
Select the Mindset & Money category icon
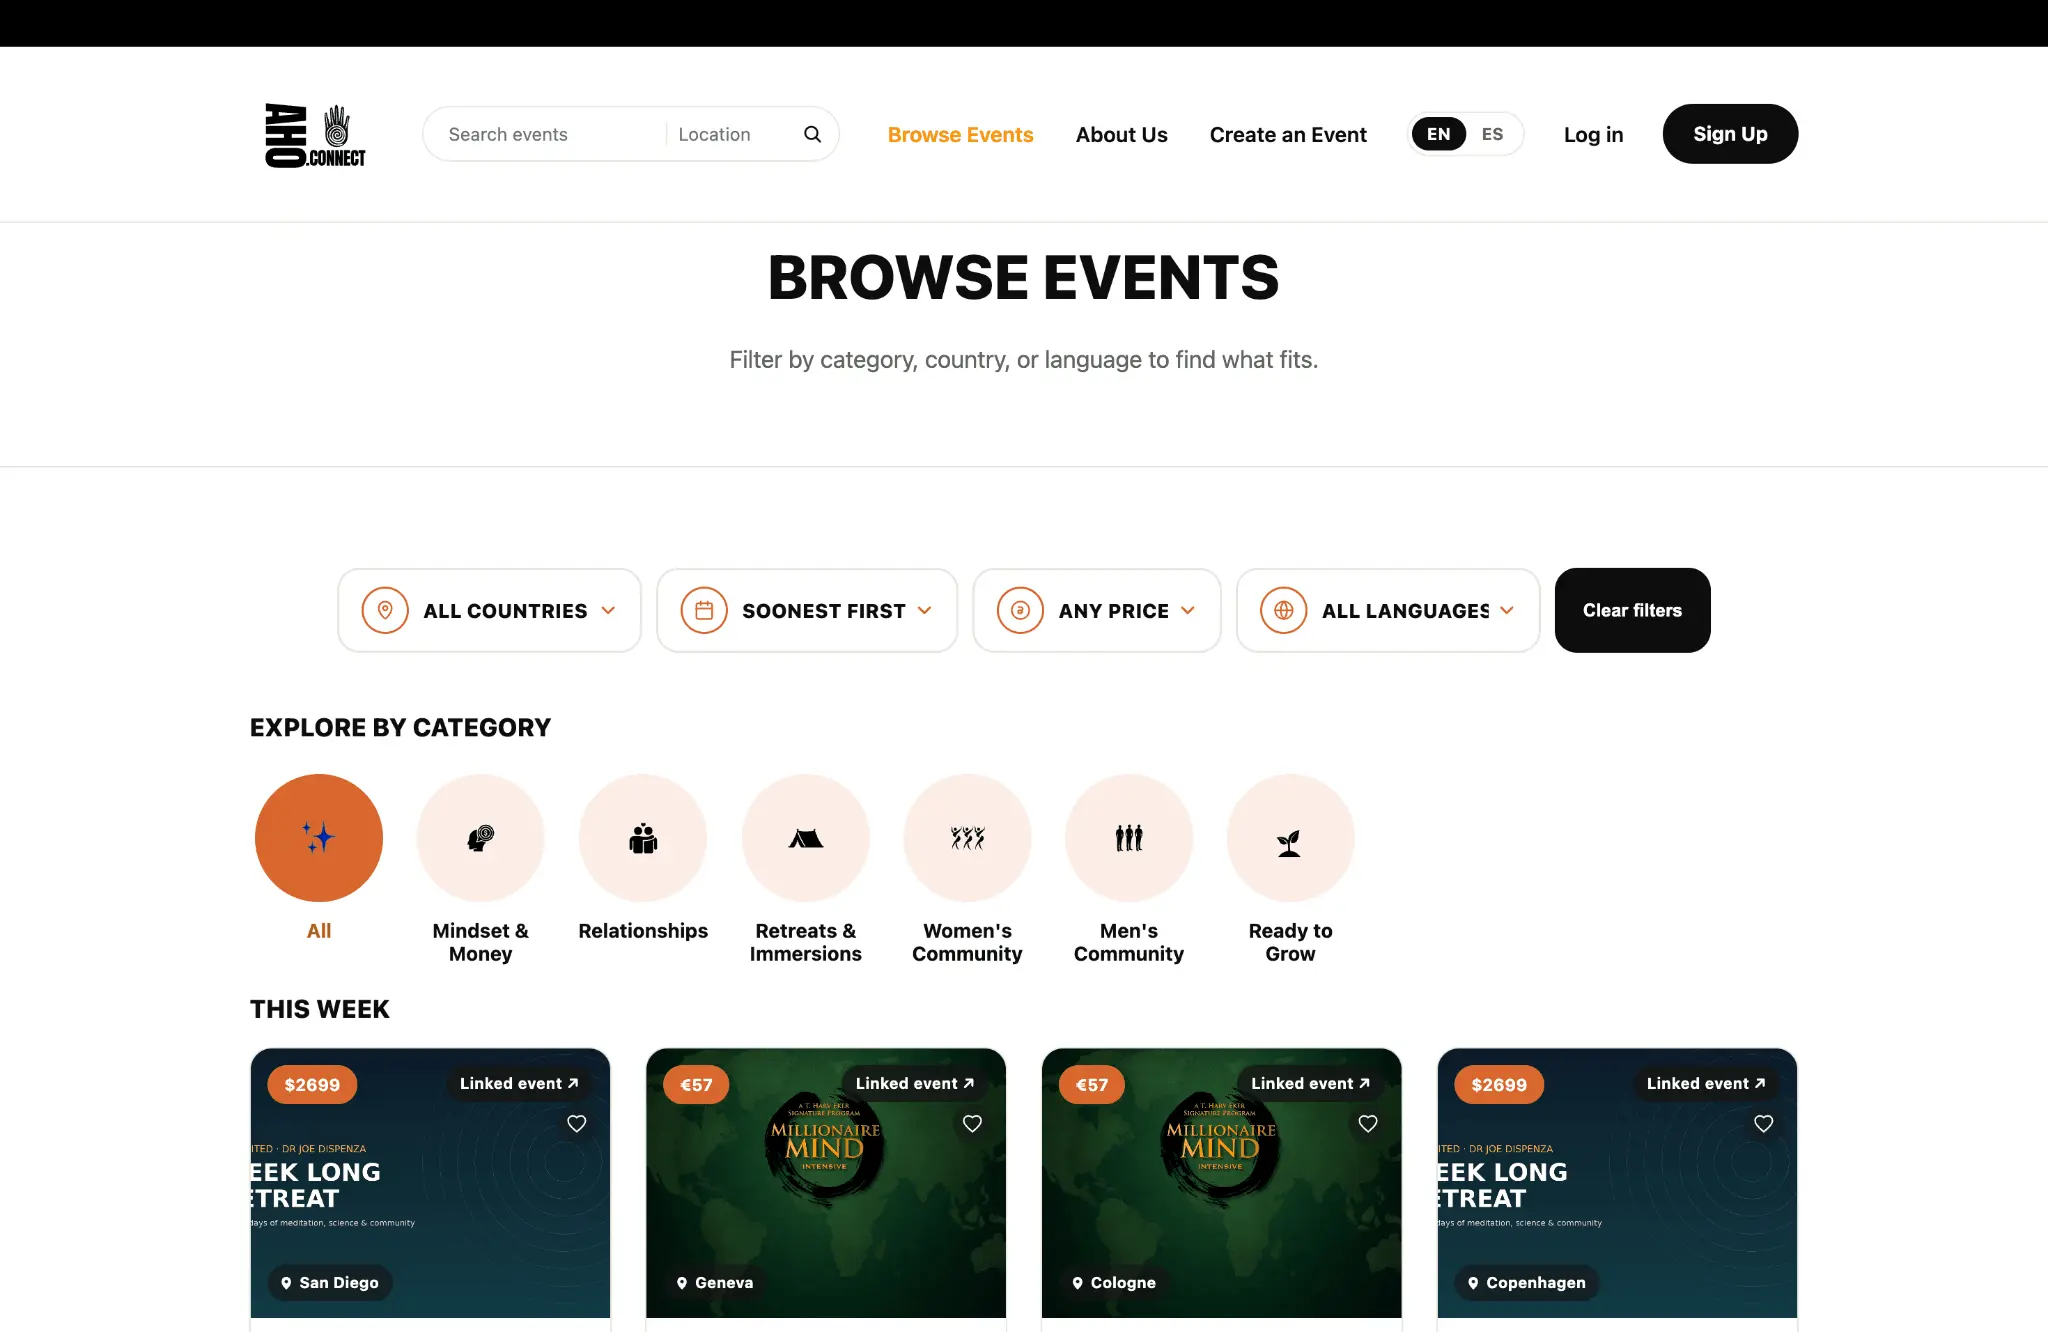[481, 838]
